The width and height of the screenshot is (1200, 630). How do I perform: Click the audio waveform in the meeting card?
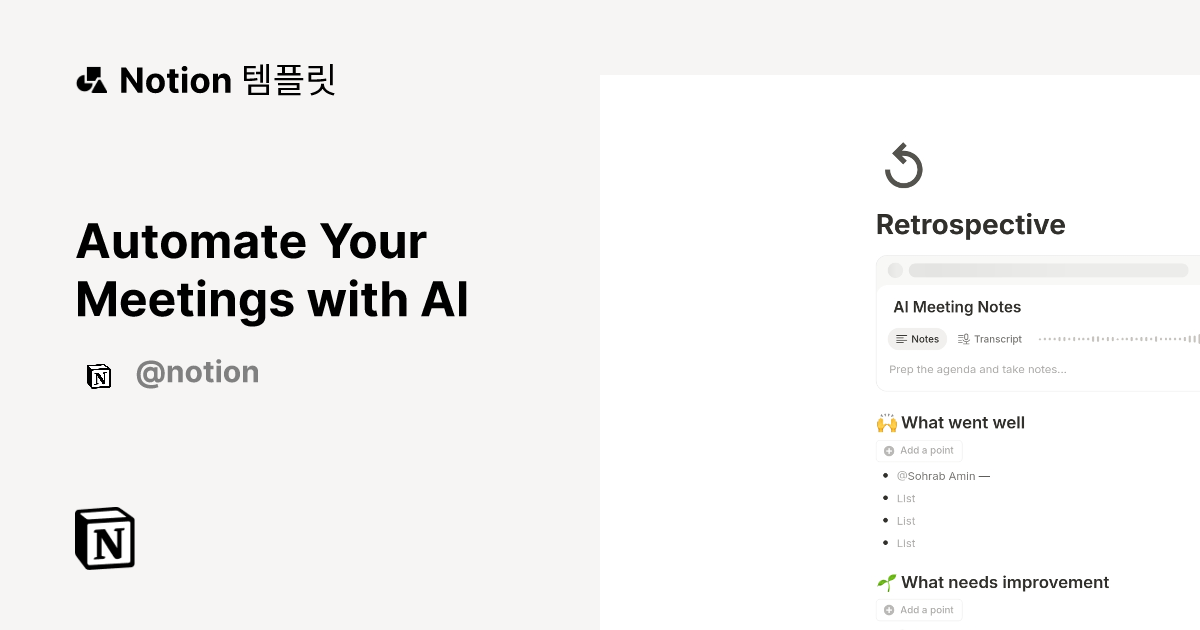pos(1118,339)
